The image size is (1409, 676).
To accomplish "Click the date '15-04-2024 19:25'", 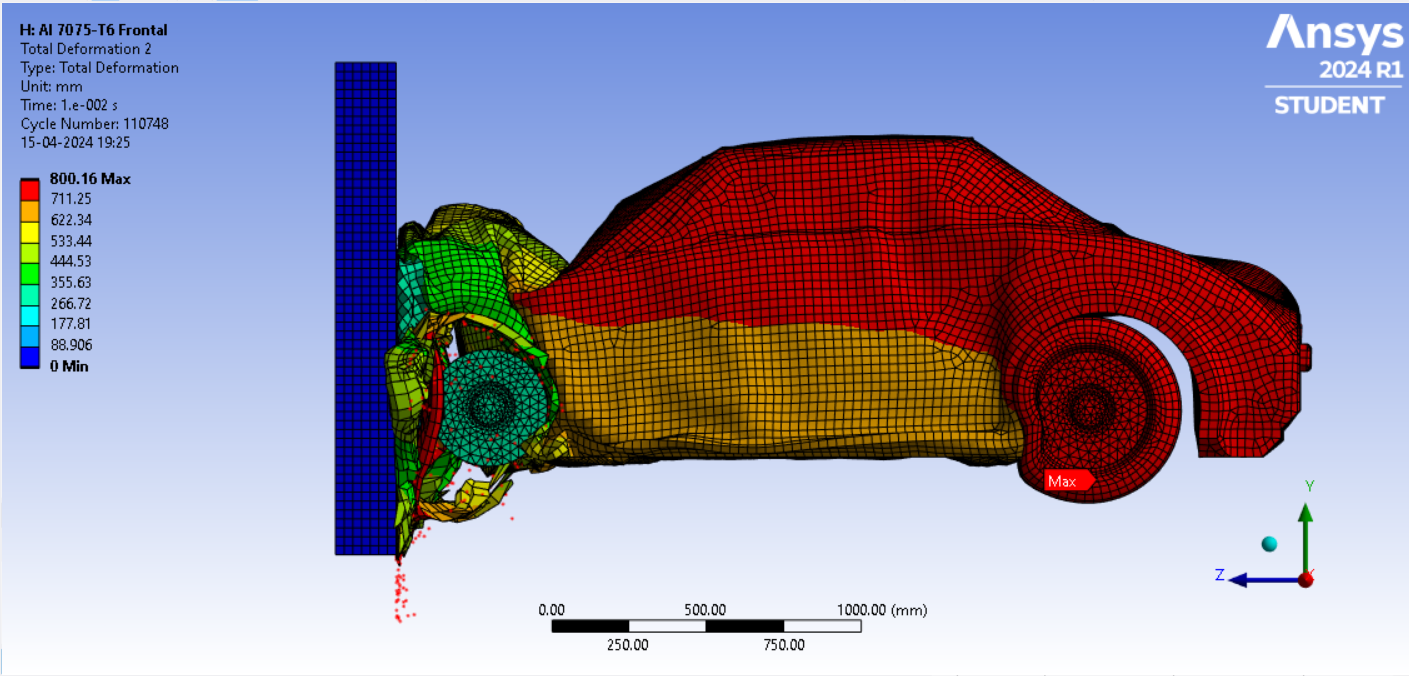I will tap(76, 143).
